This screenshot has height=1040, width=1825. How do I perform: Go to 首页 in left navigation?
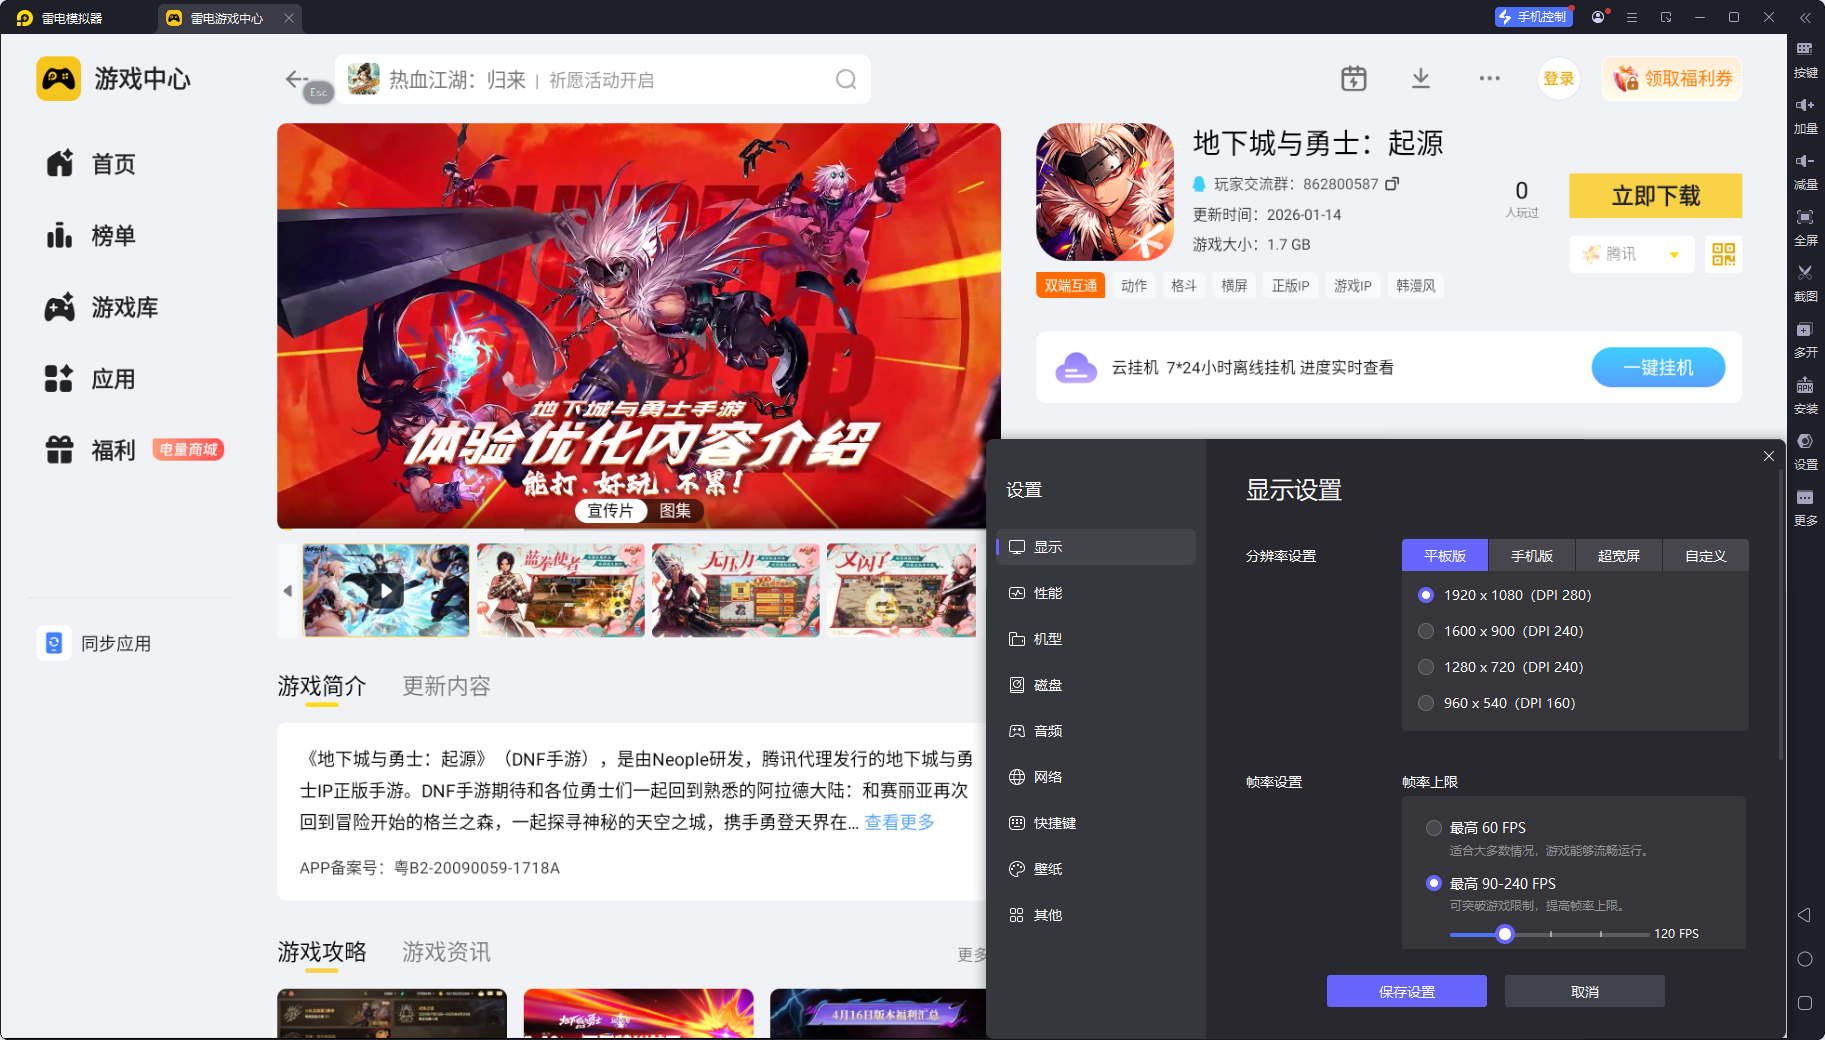click(x=90, y=163)
